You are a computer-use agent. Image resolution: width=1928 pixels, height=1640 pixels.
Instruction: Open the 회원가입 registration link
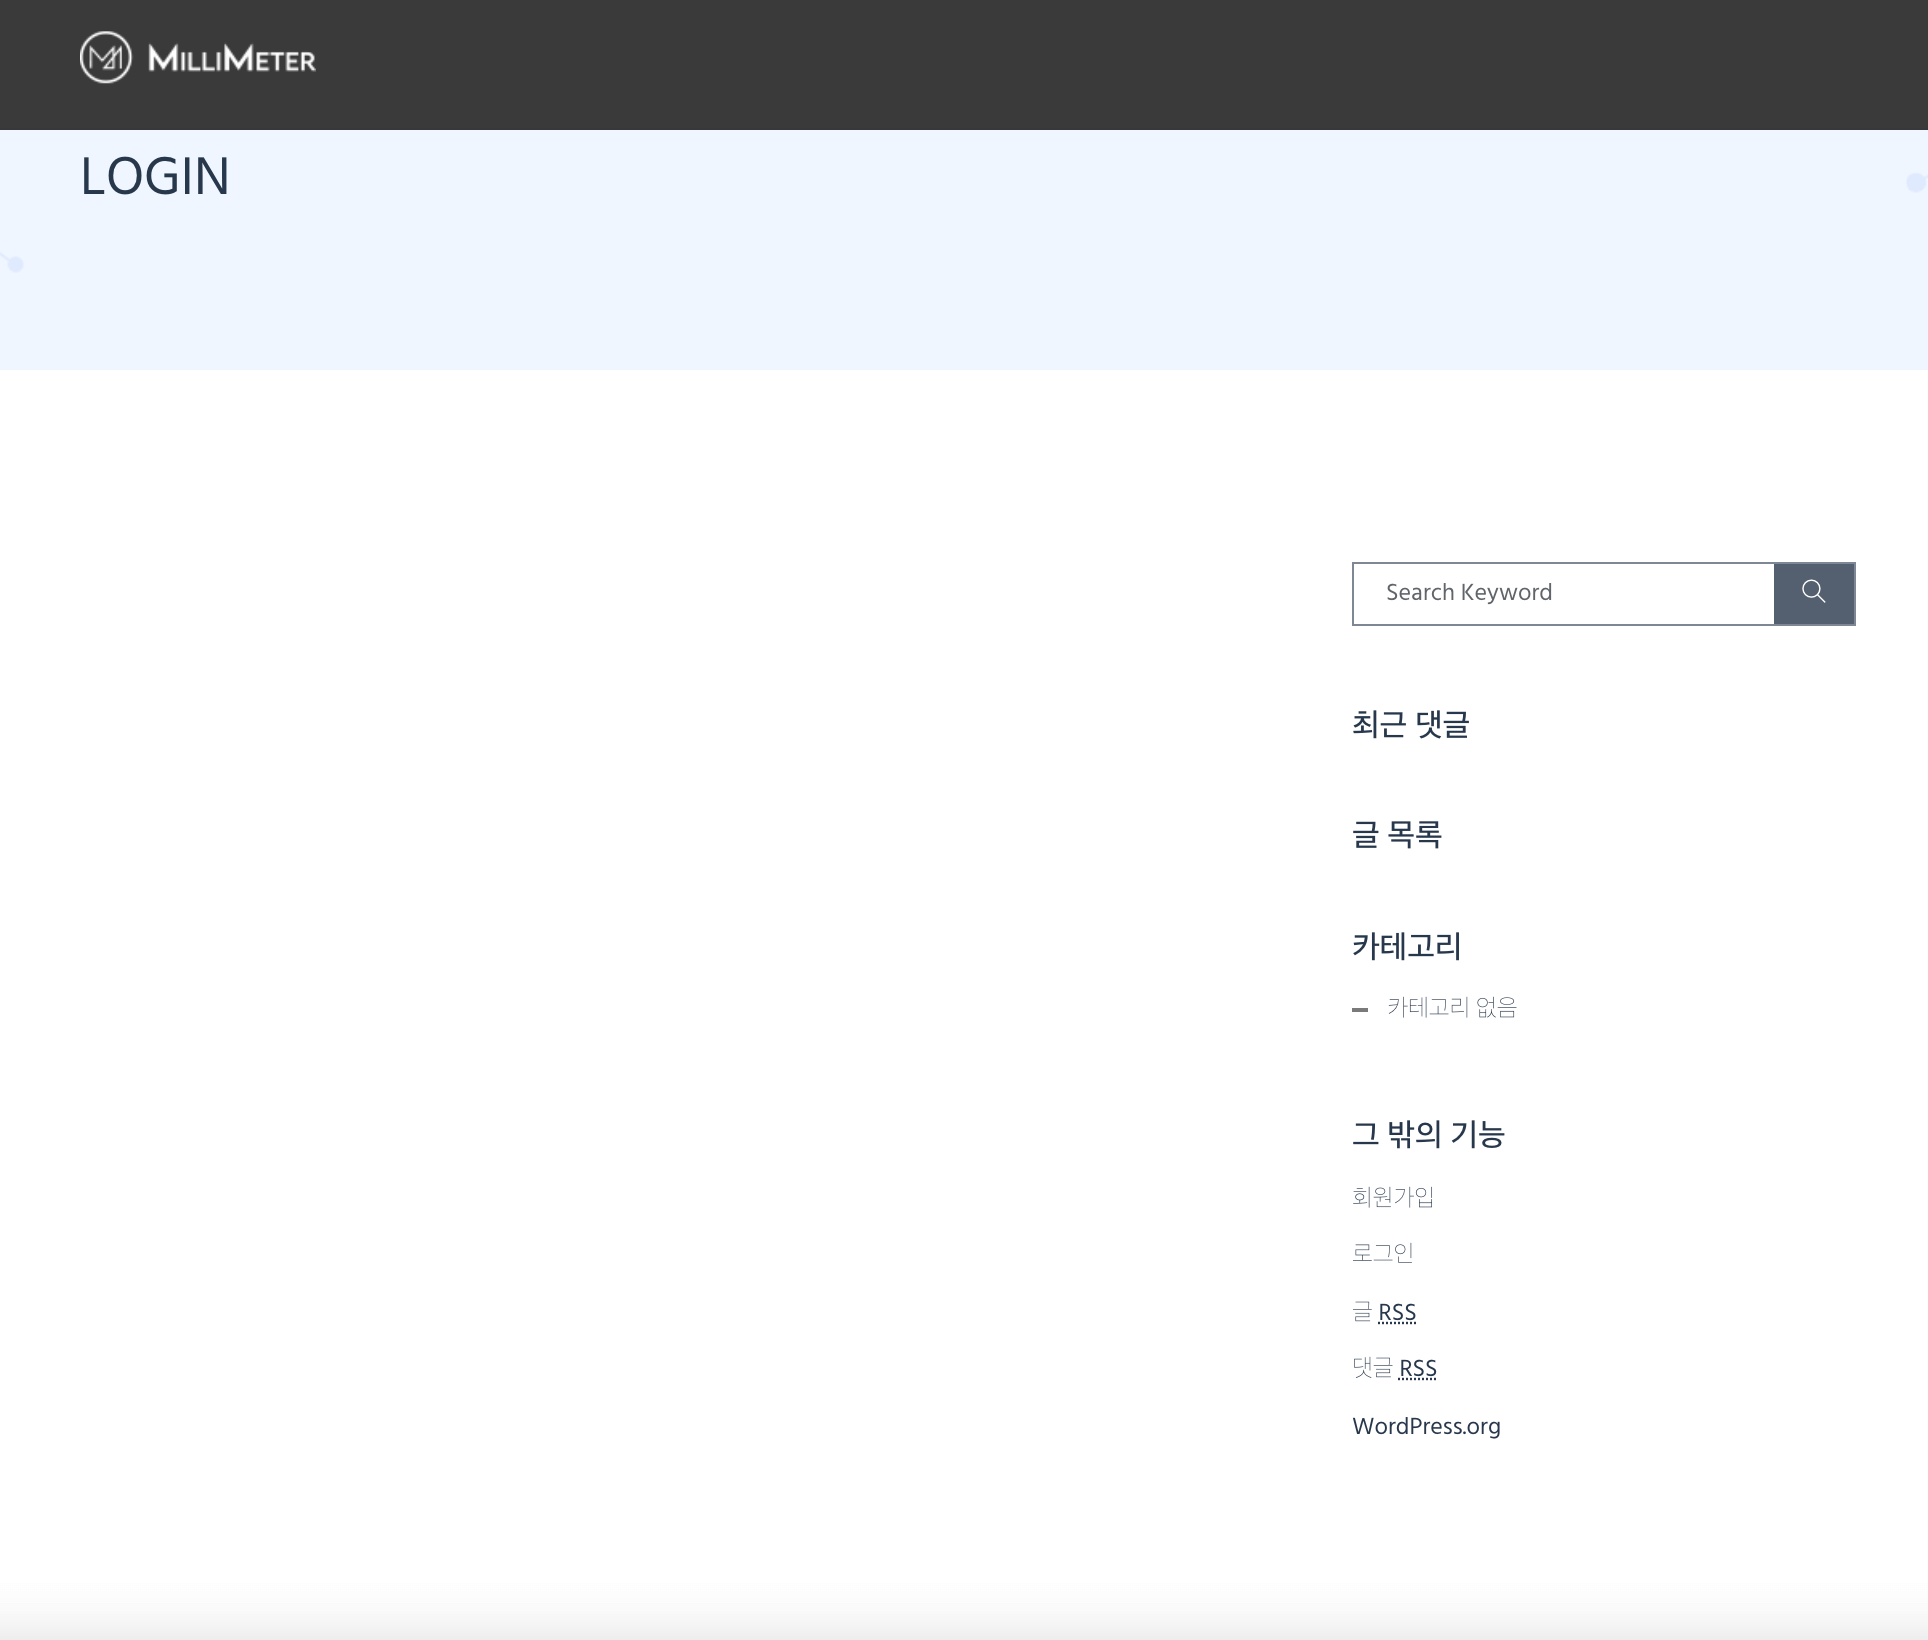click(1392, 1196)
